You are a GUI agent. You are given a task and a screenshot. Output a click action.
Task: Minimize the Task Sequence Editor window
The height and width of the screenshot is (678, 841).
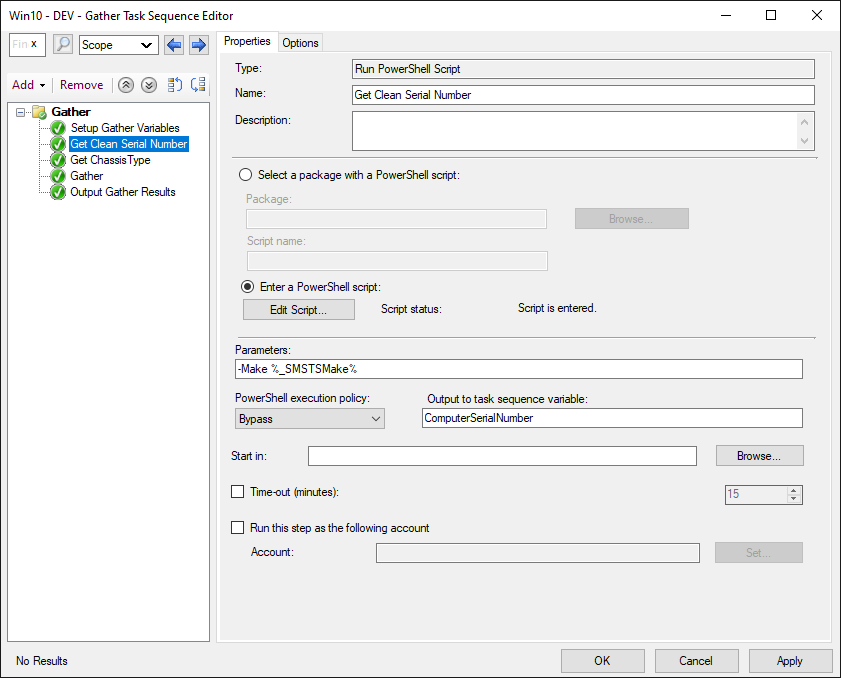coord(726,16)
